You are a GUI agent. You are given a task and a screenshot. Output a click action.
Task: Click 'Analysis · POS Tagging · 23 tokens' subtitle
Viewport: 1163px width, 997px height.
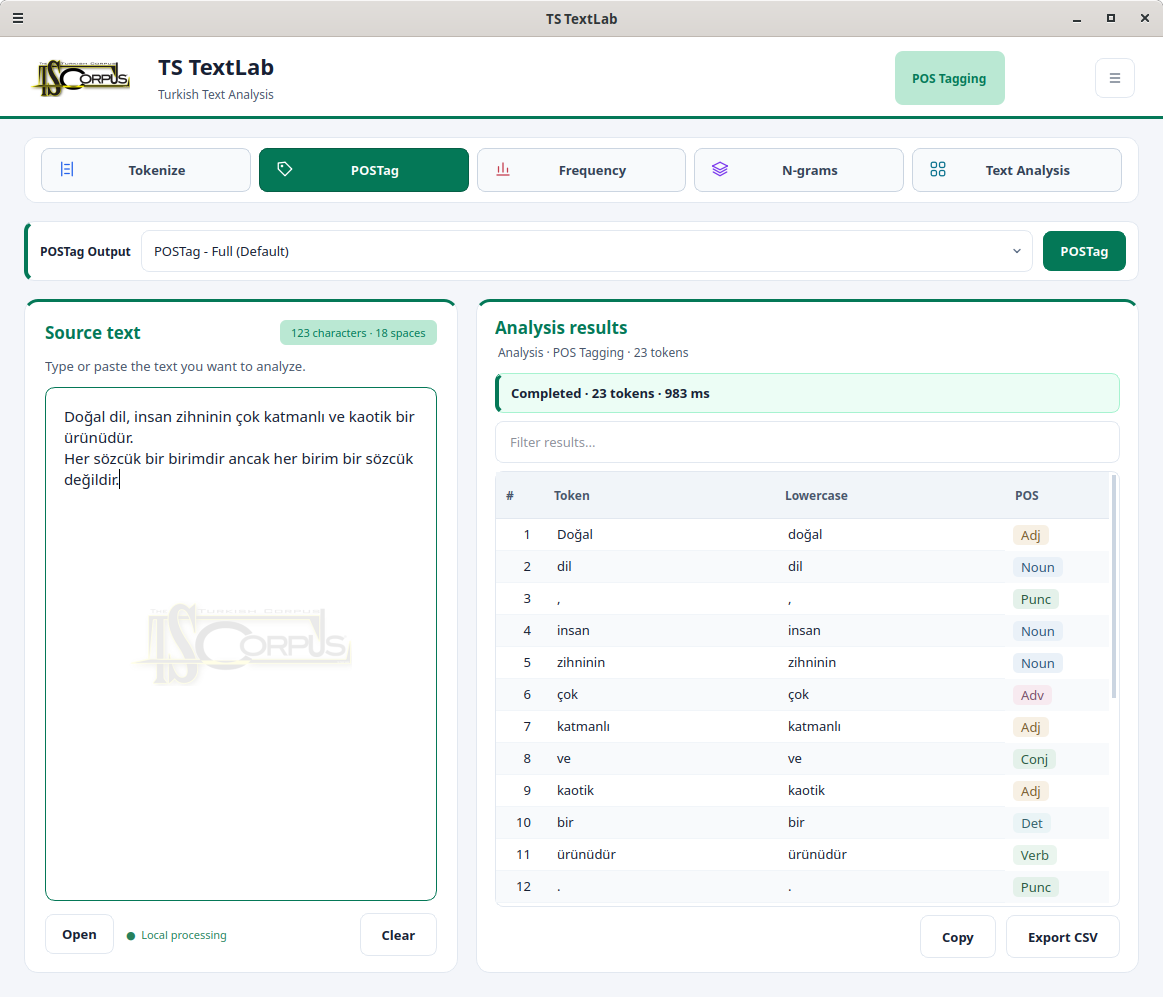[593, 352]
